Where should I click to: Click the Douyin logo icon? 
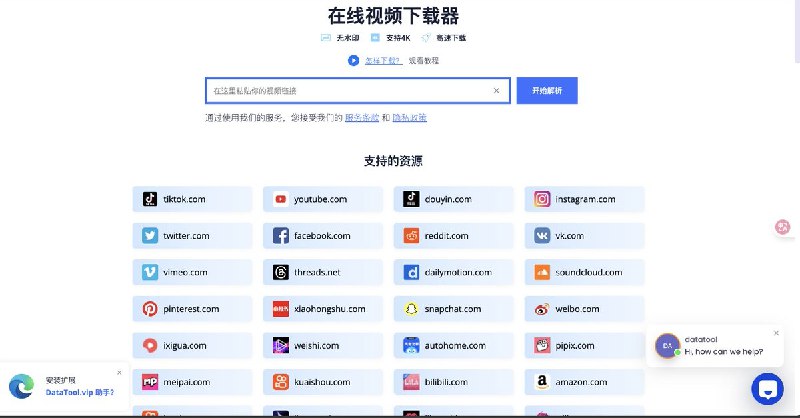coord(411,199)
